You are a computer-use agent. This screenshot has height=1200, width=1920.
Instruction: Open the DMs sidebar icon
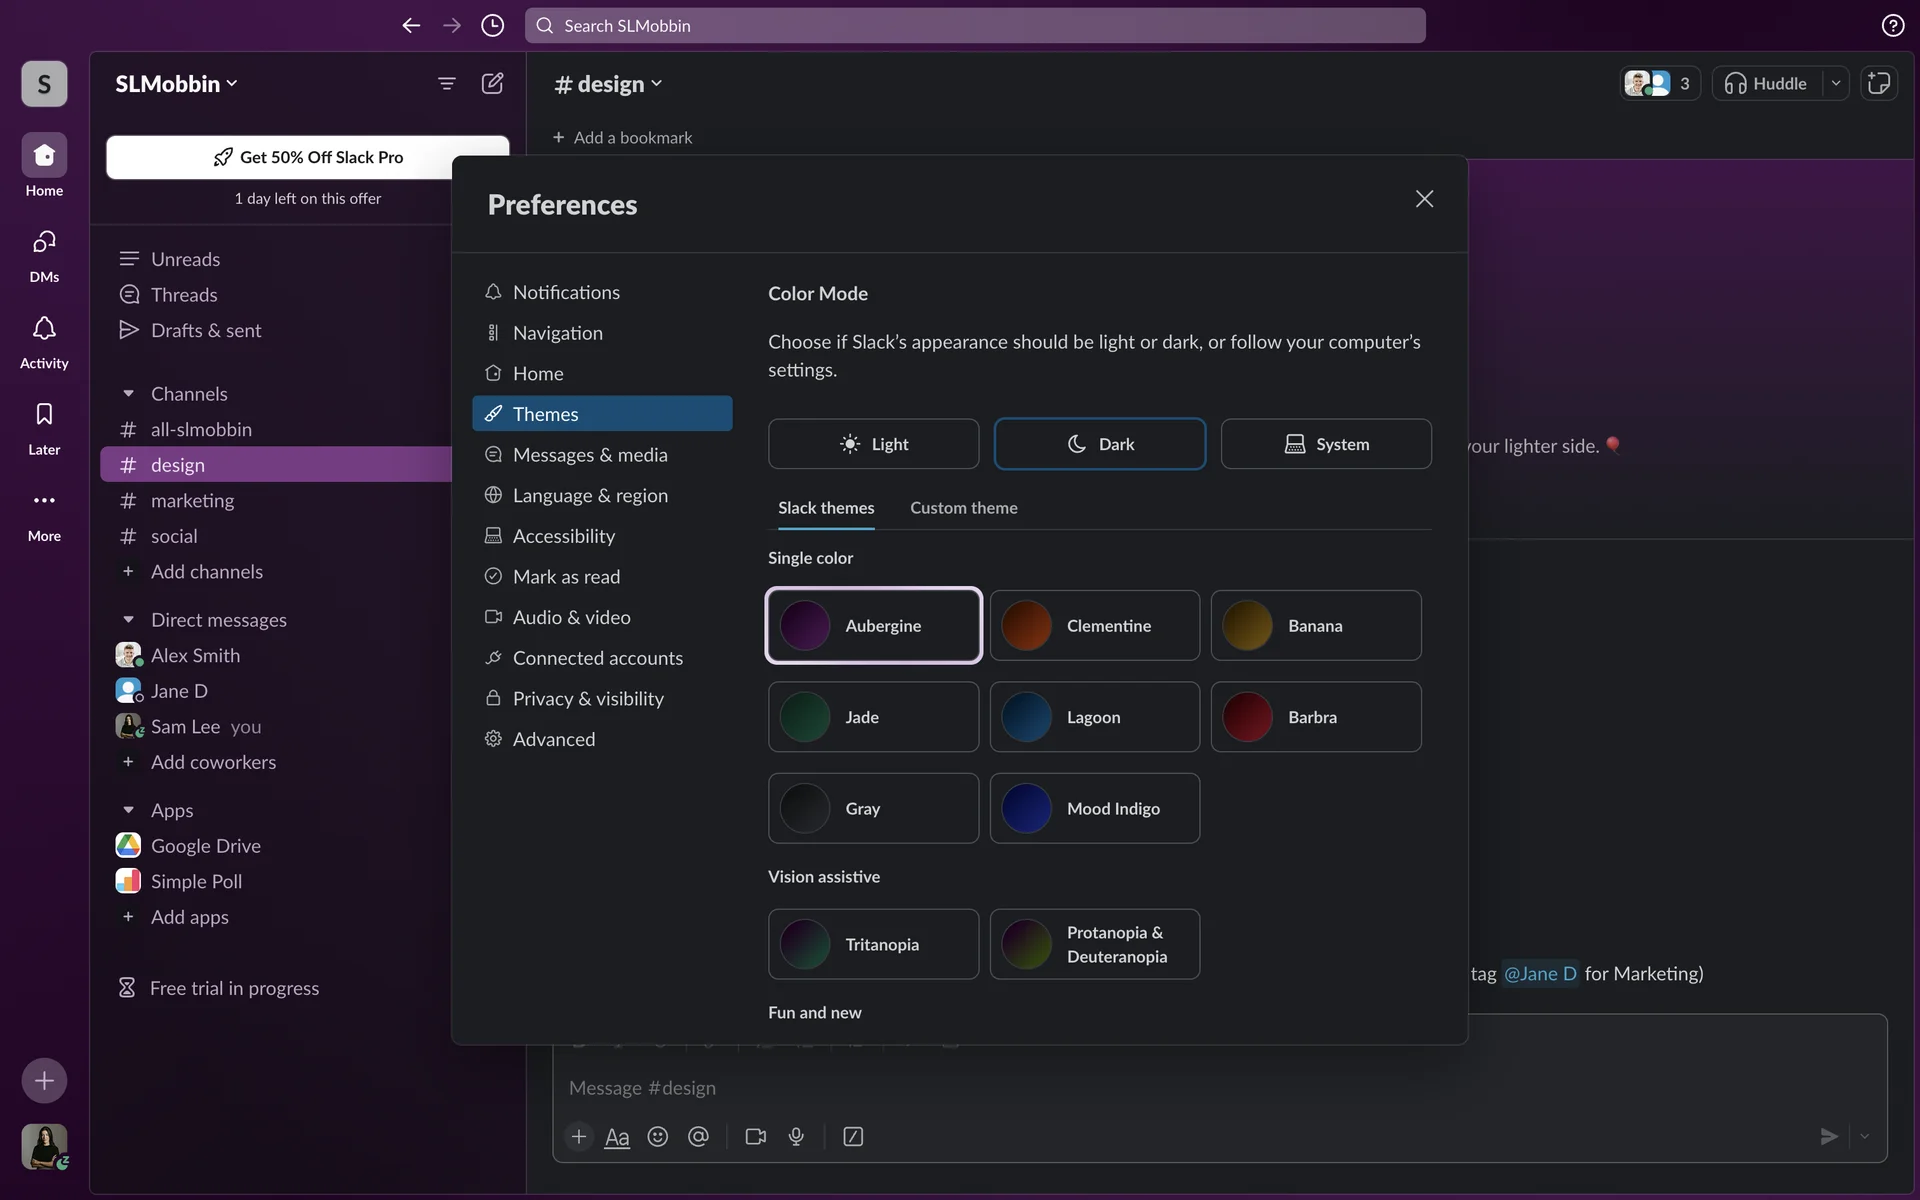tap(44, 242)
